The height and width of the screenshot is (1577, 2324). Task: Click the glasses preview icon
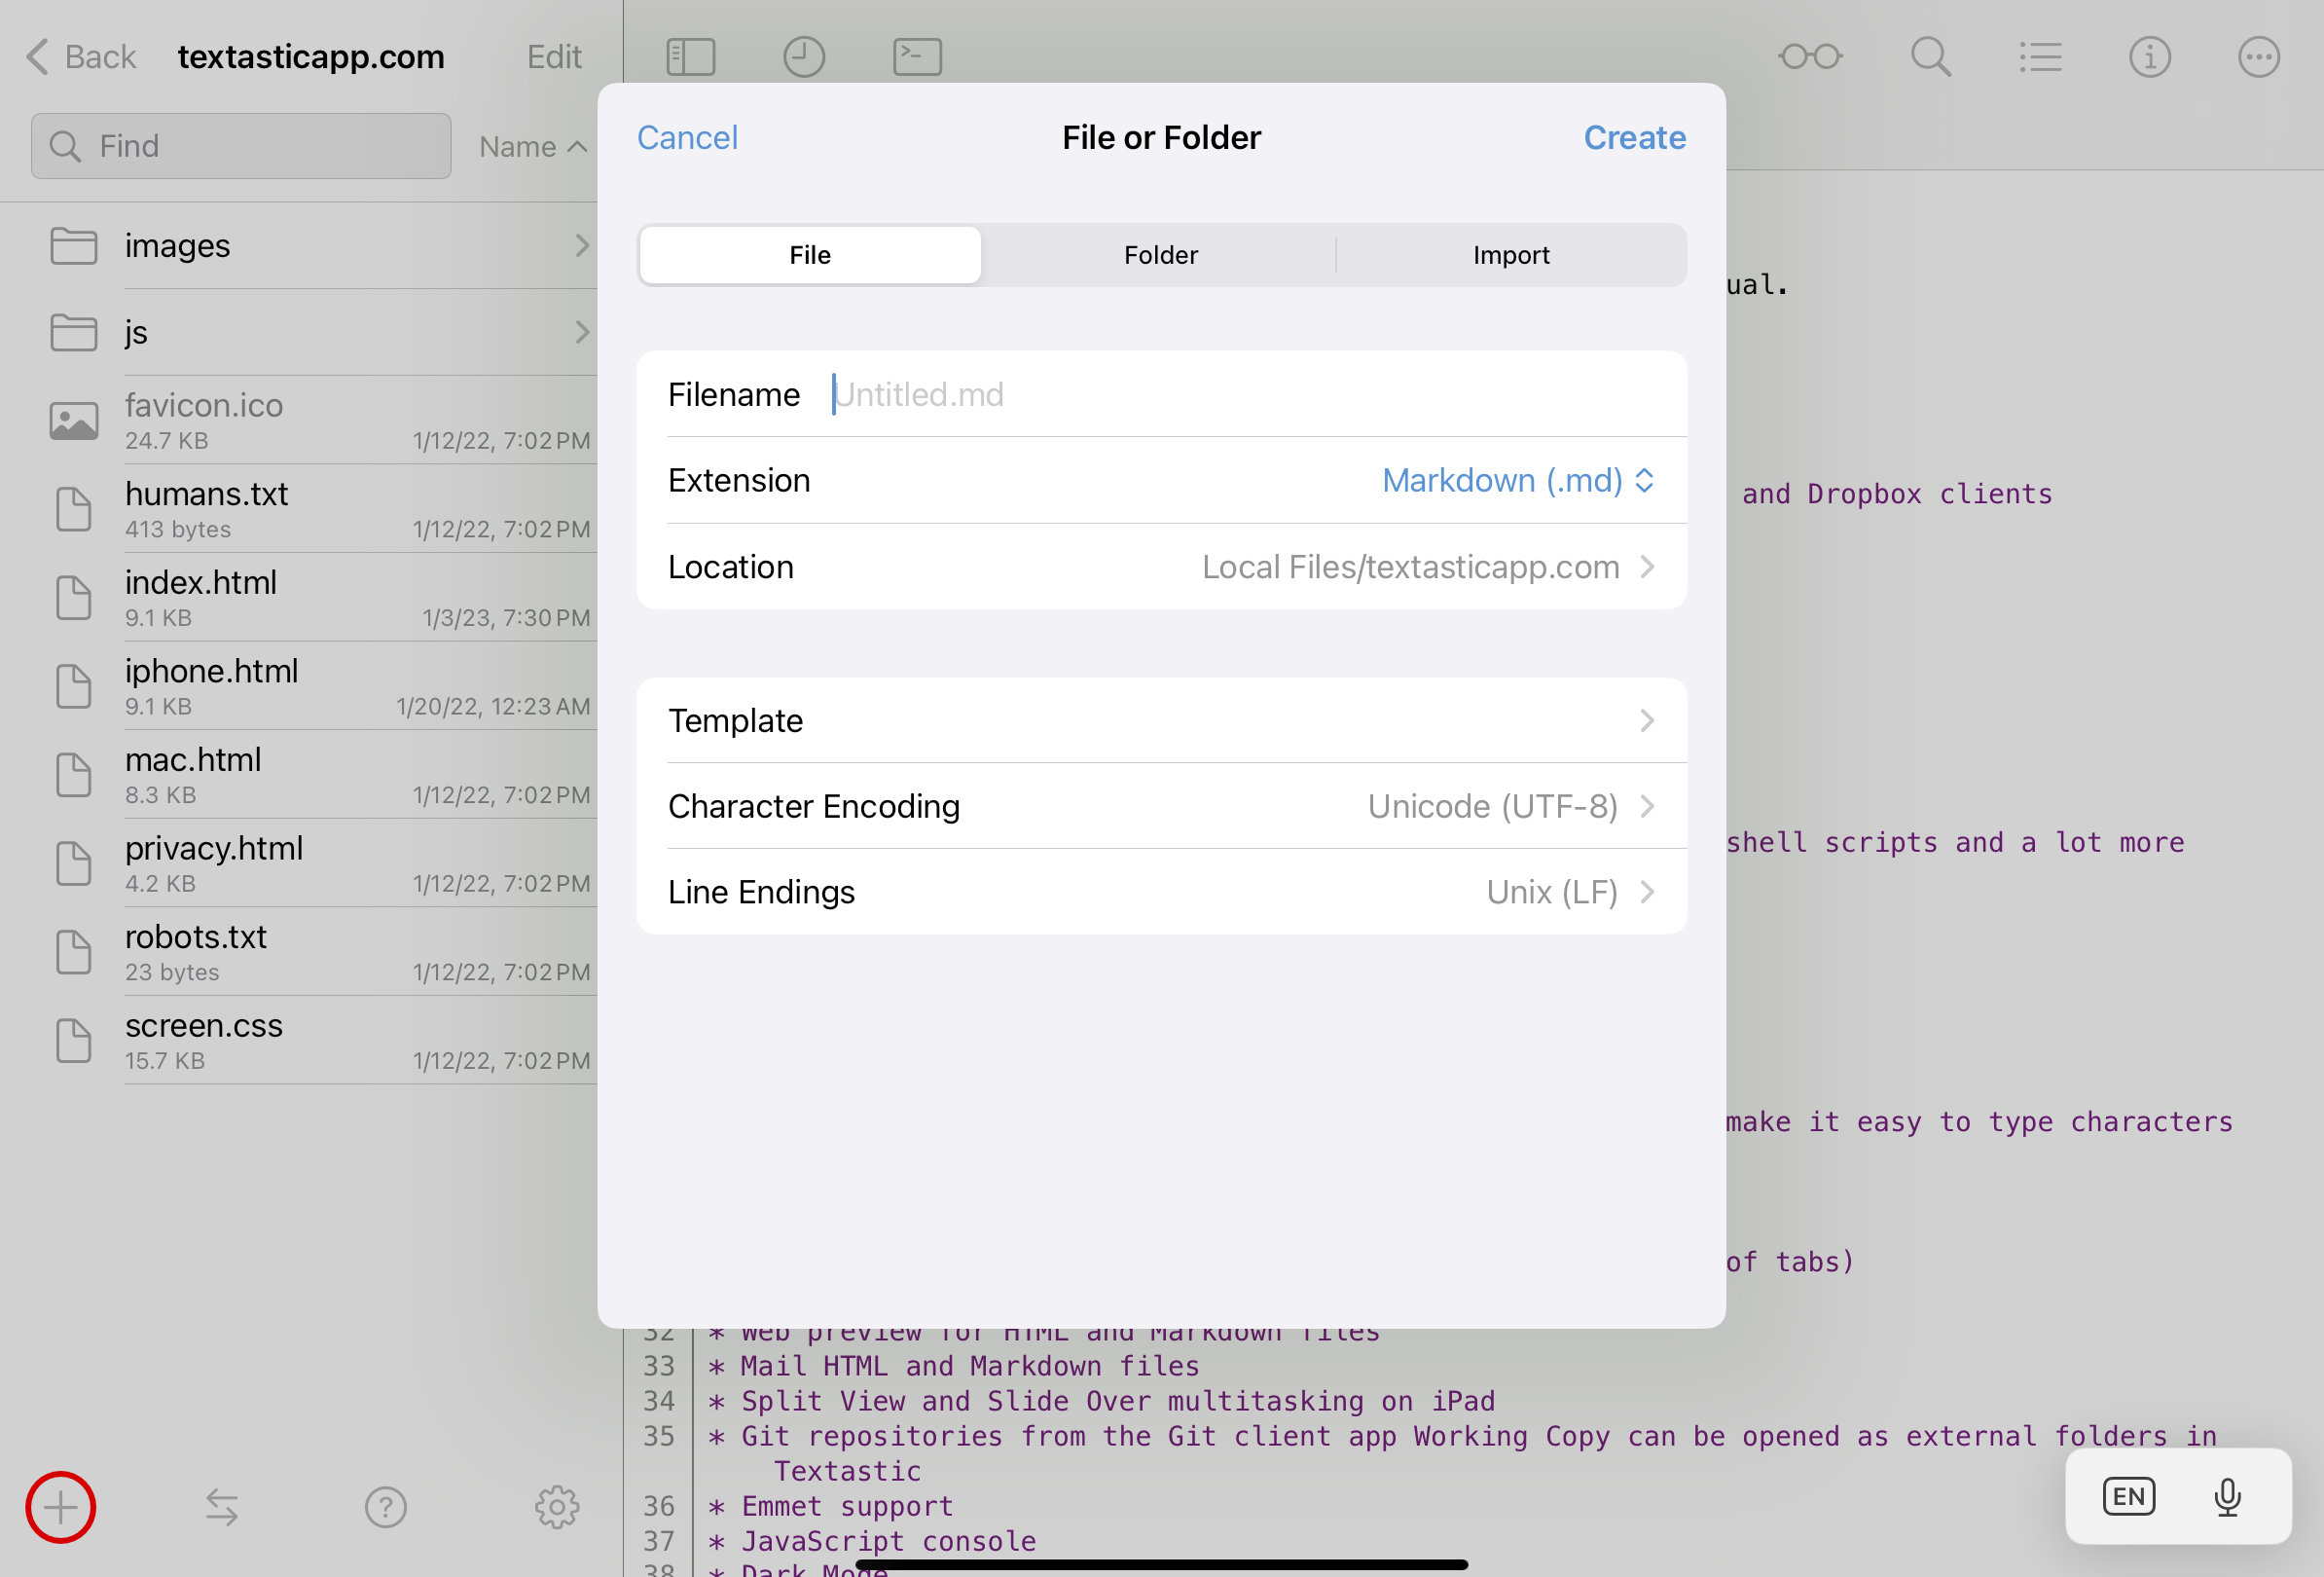point(1810,57)
